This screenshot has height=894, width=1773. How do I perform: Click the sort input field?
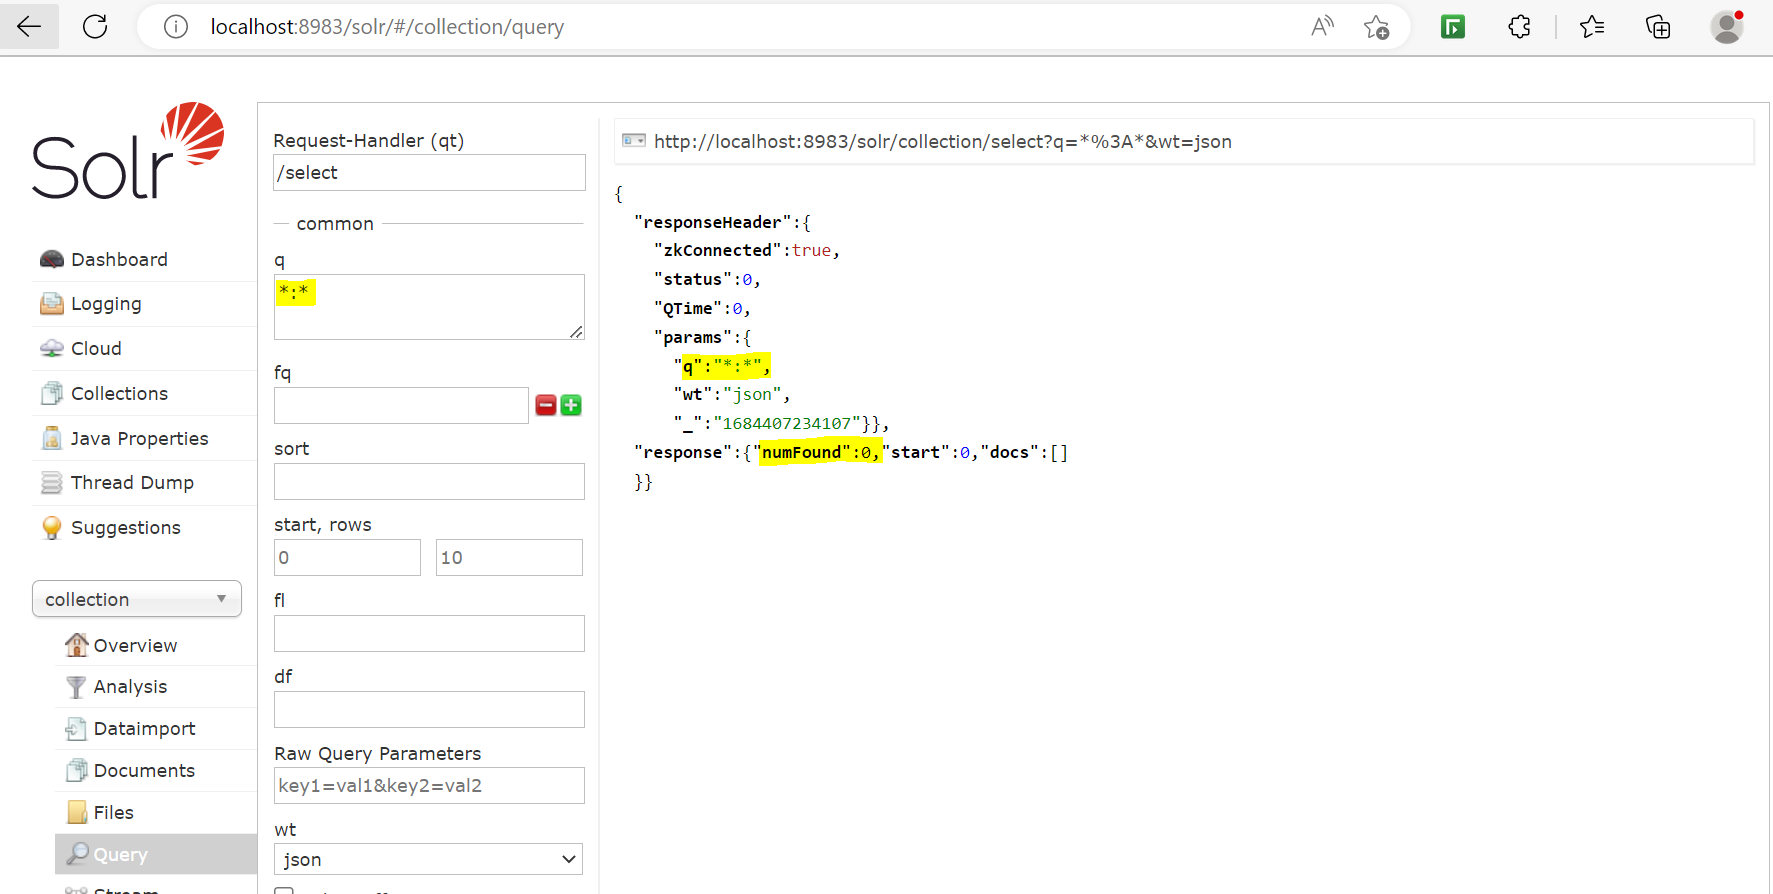click(x=429, y=481)
